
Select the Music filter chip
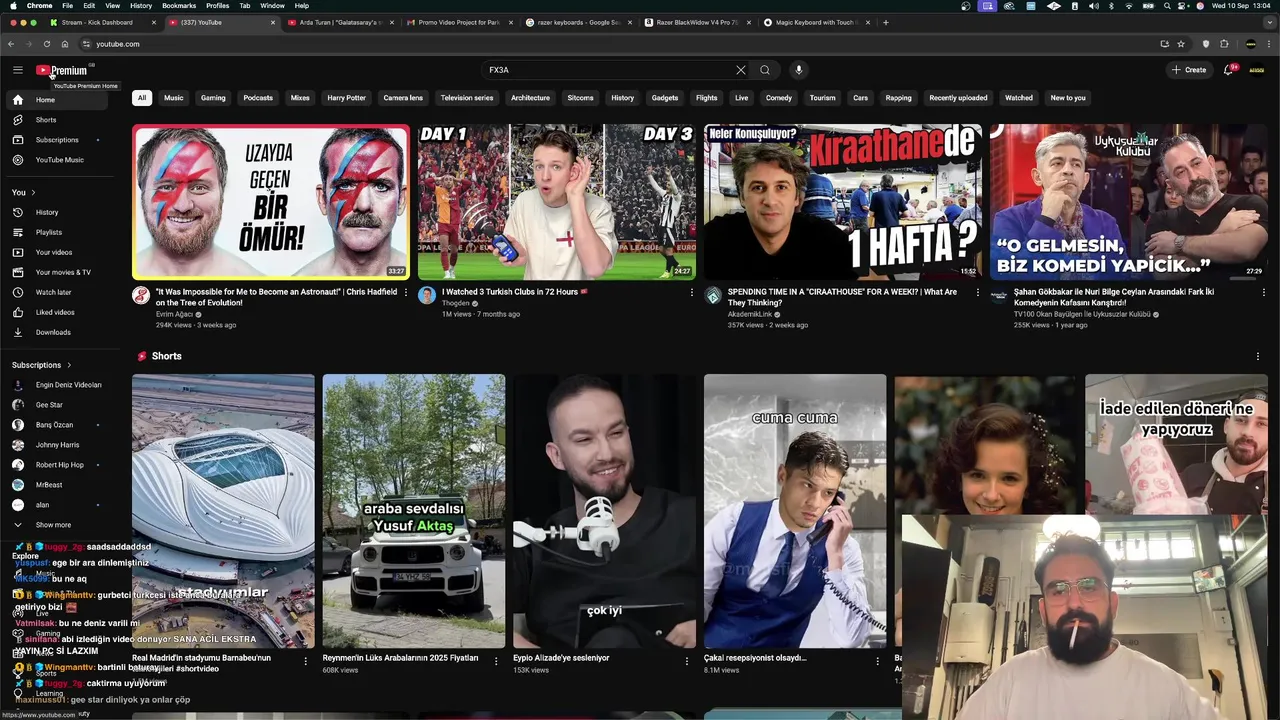174,98
